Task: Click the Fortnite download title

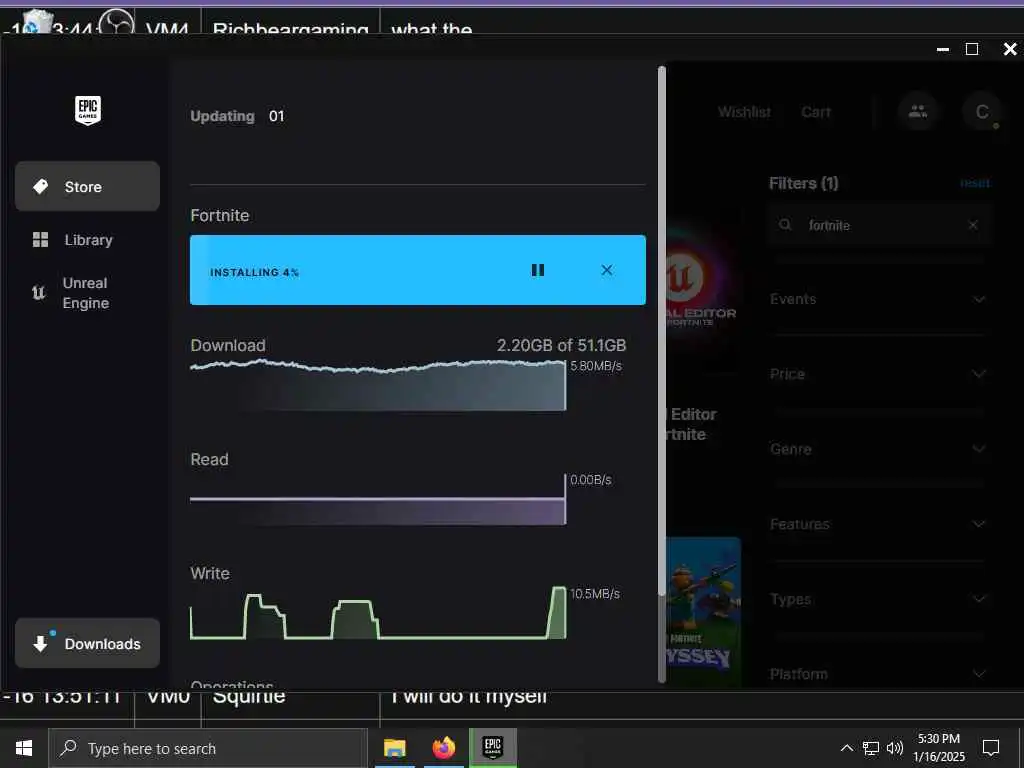Action: (x=219, y=216)
